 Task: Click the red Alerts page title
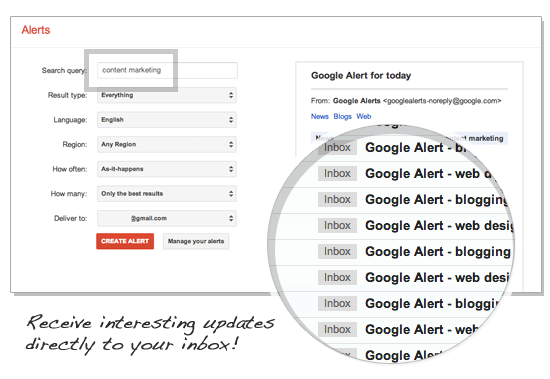click(36, 30)
